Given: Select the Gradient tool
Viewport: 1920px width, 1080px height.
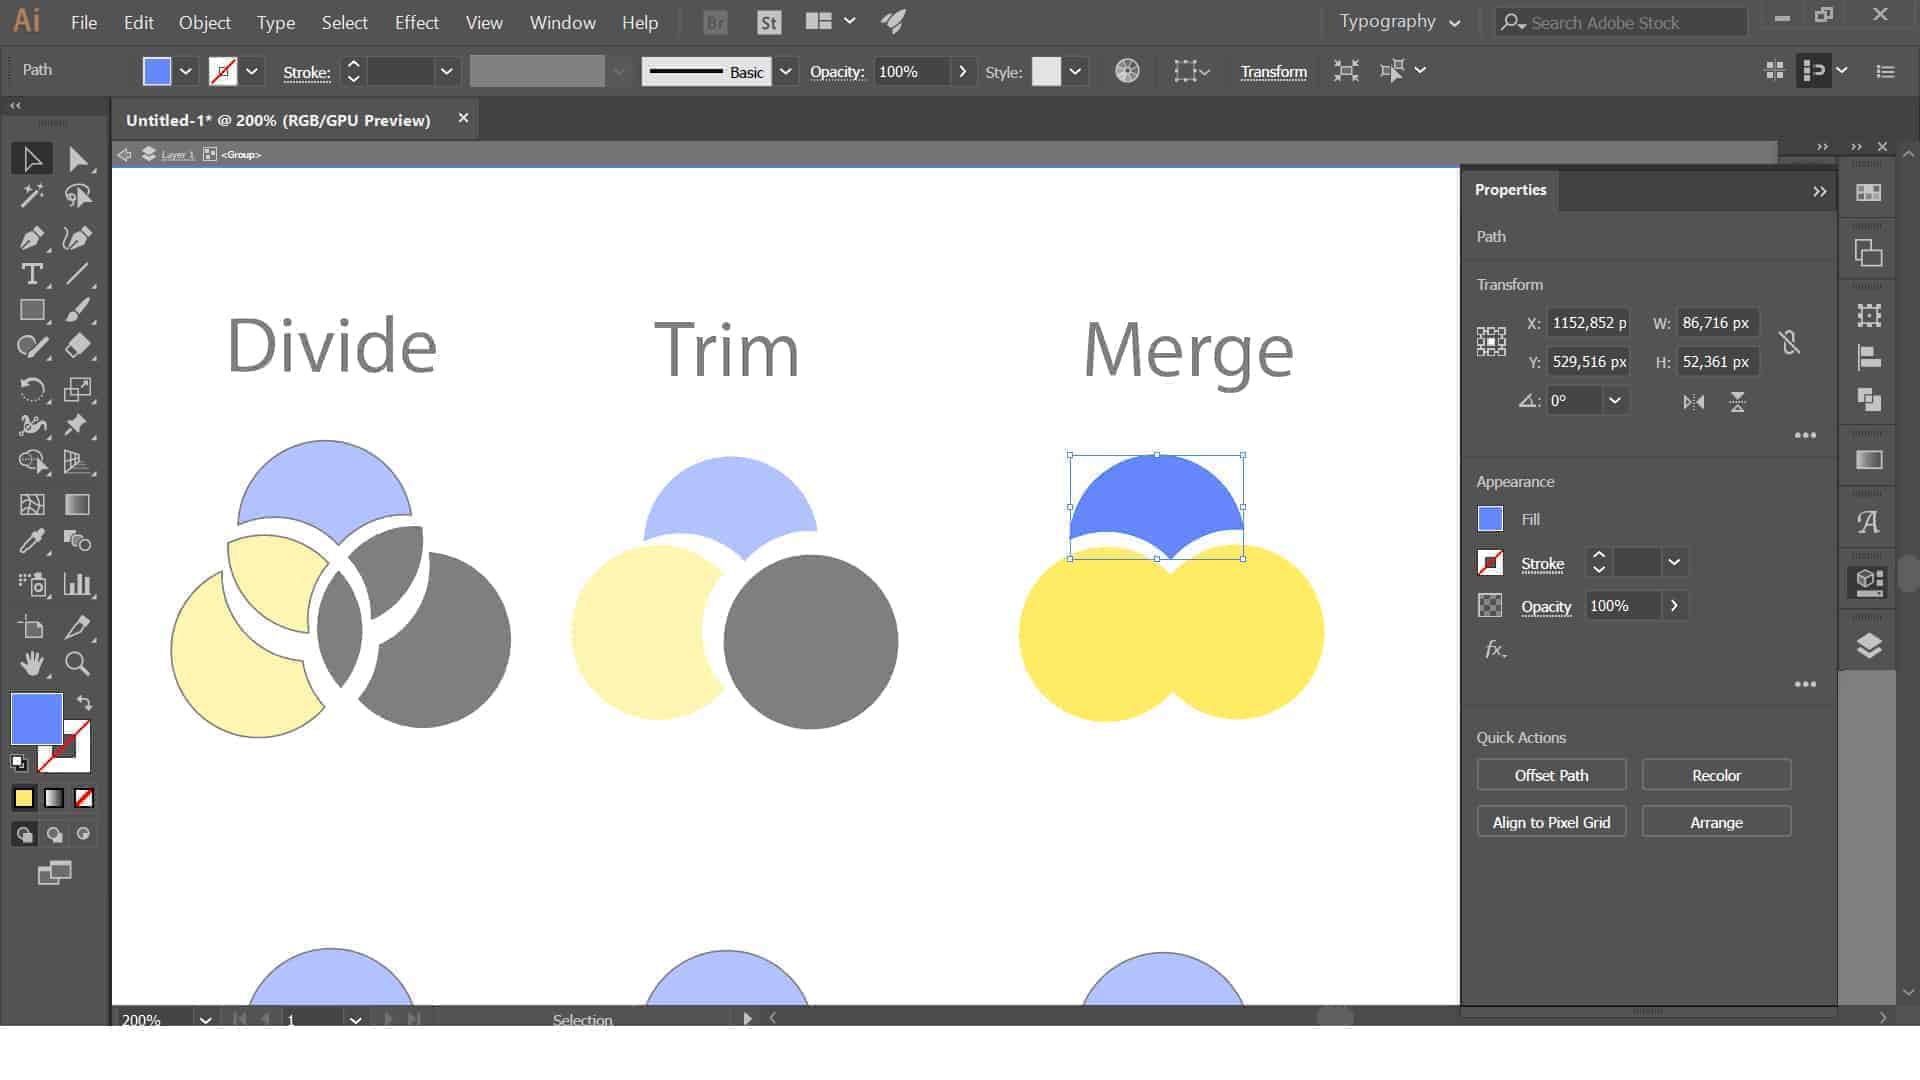Looking at the screenshot, I should coord(78,505).
